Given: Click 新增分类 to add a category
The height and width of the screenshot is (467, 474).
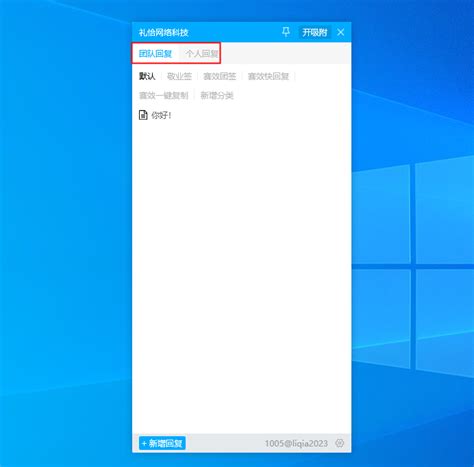Looking at the screenshot, I should click(x=217, y=96).
